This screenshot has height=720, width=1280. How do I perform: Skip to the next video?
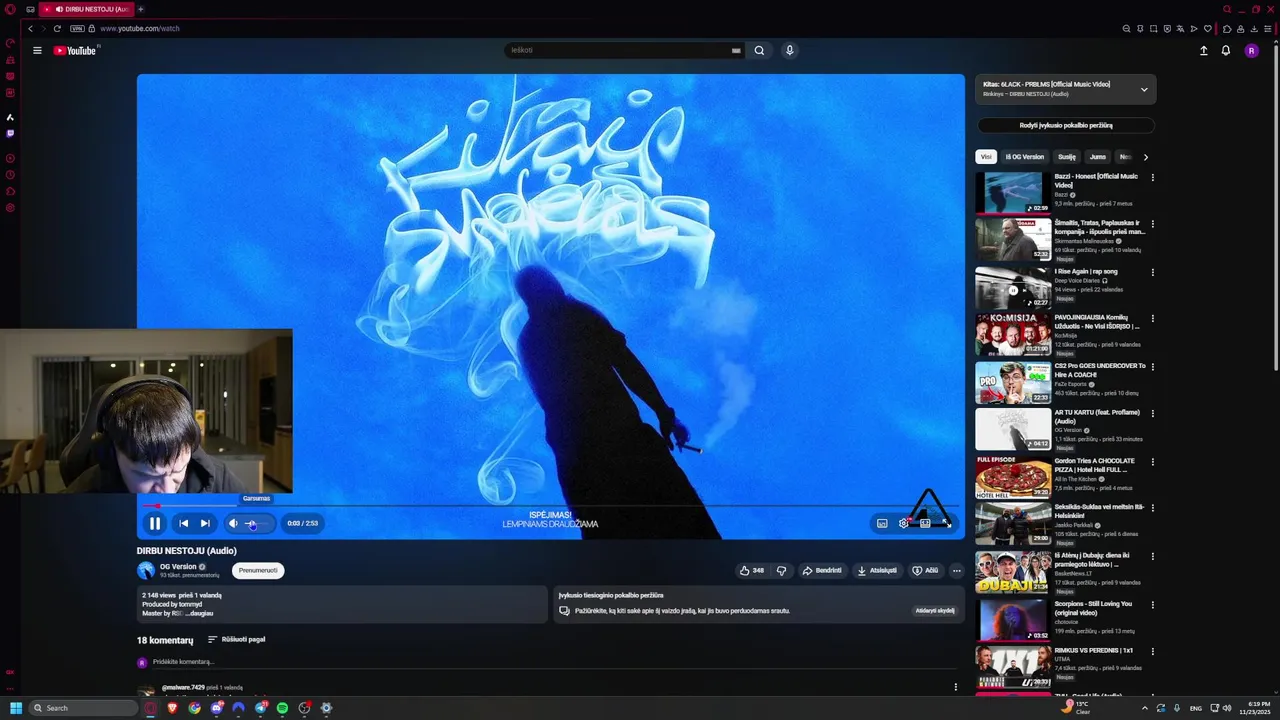(205, 523)
